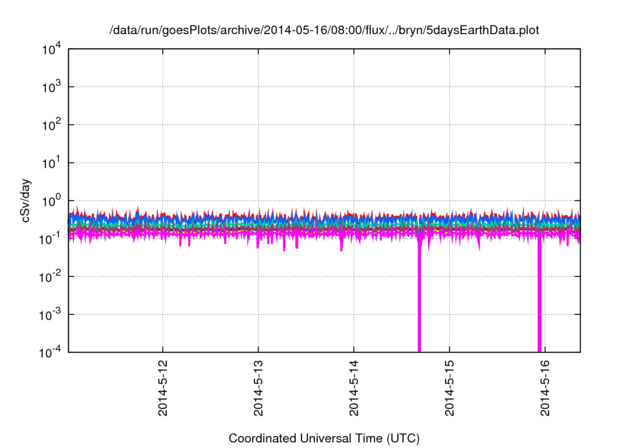This screenshot has width=640, height=448.
Task: Click the 10^4 y-axis tick label
Action: coord(51,50)
